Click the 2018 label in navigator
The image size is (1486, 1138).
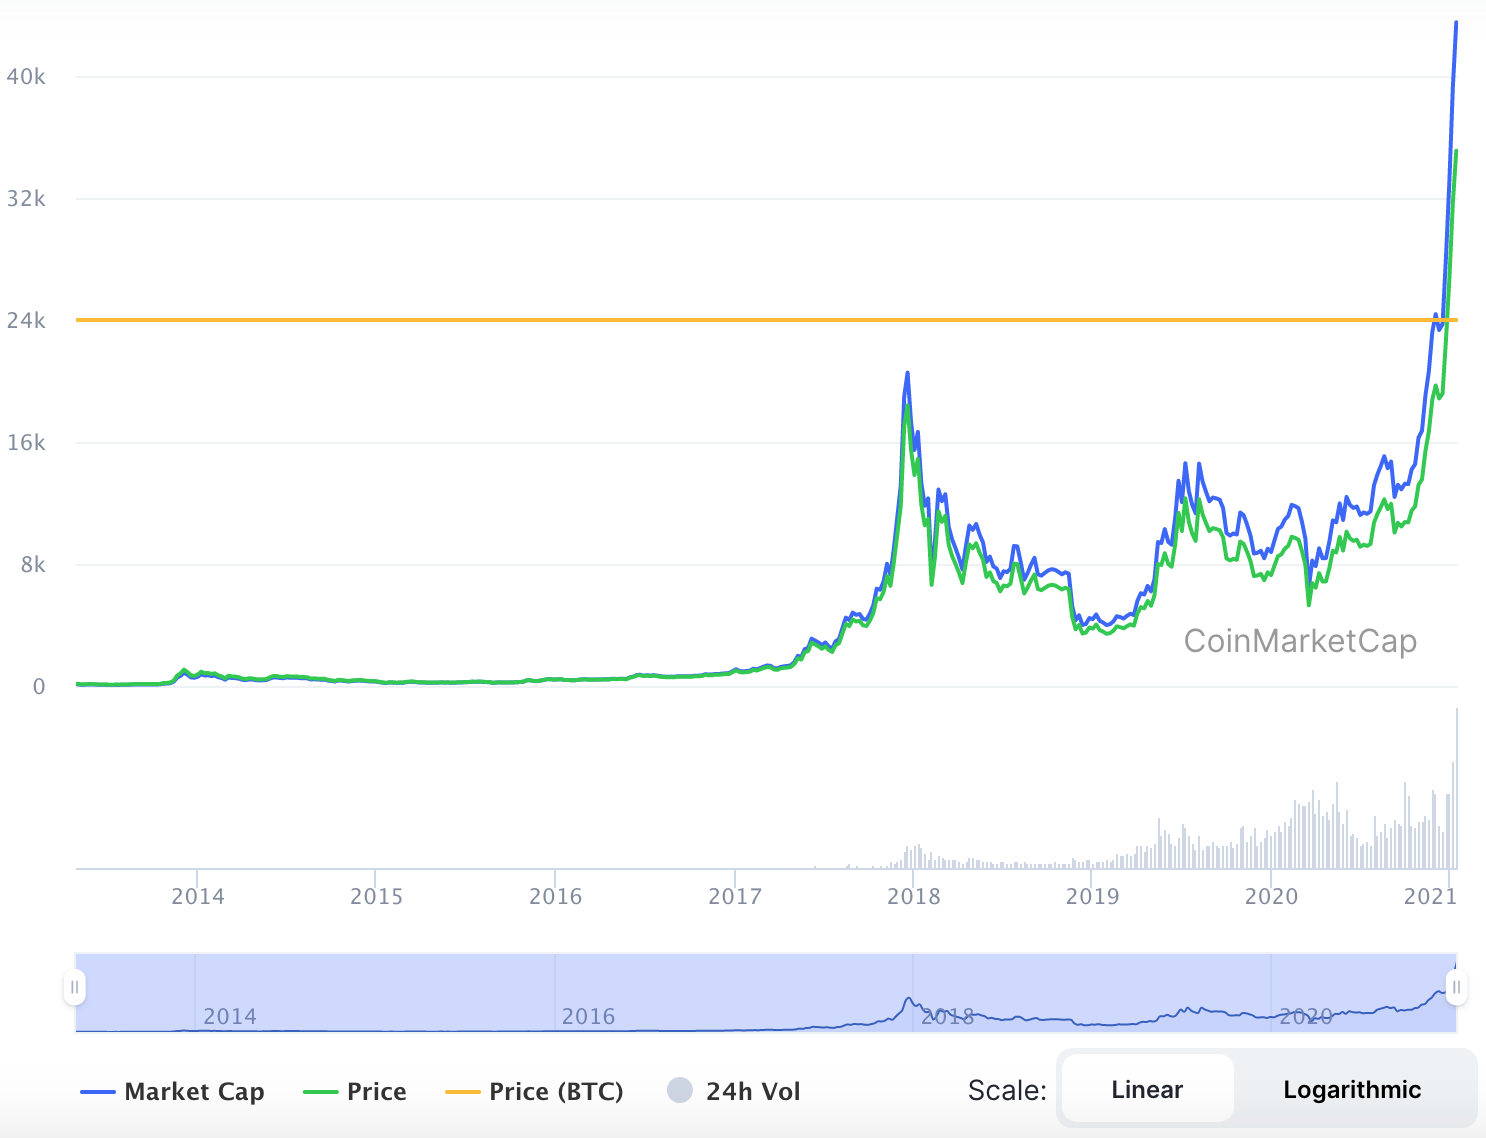(x=947, y=1016)
